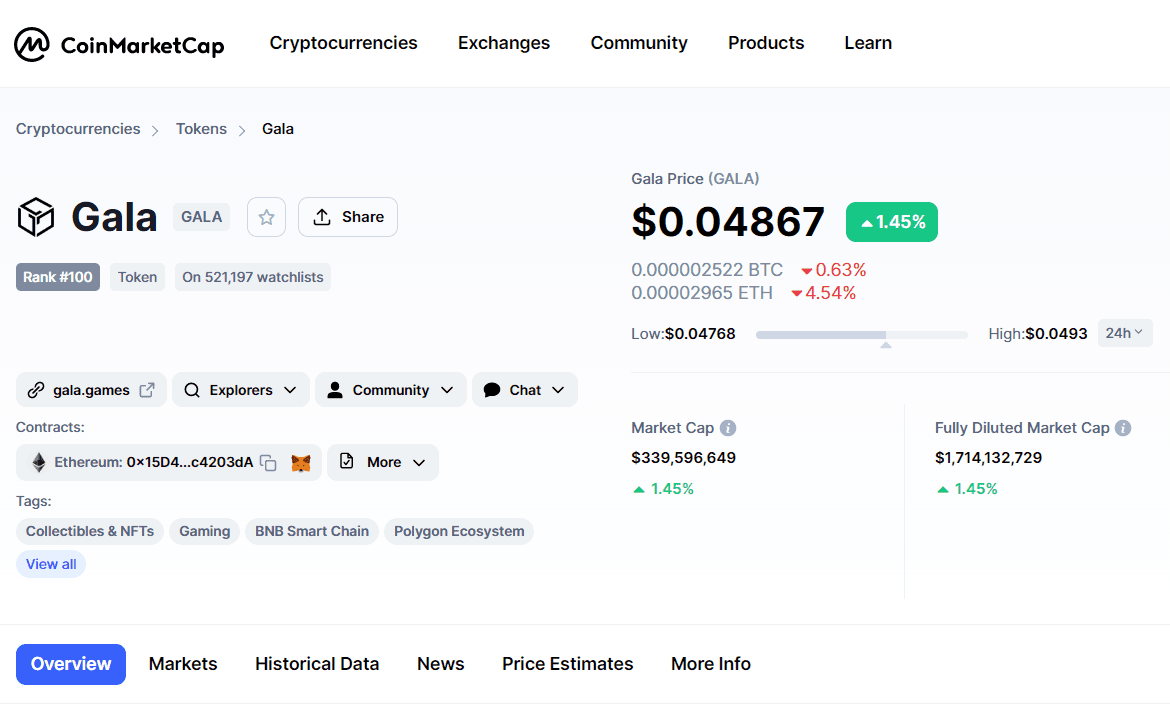Click the Gala cube logo icon
This screenshot has width=1170, height=710.
[x=36, y=217]
